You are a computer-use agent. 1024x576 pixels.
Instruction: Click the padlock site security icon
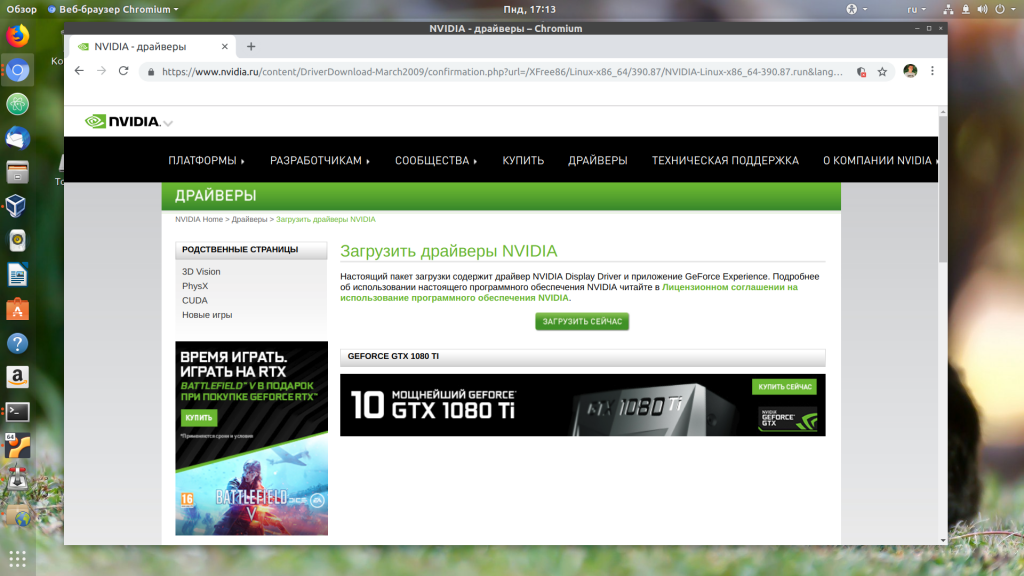(151, 72)
